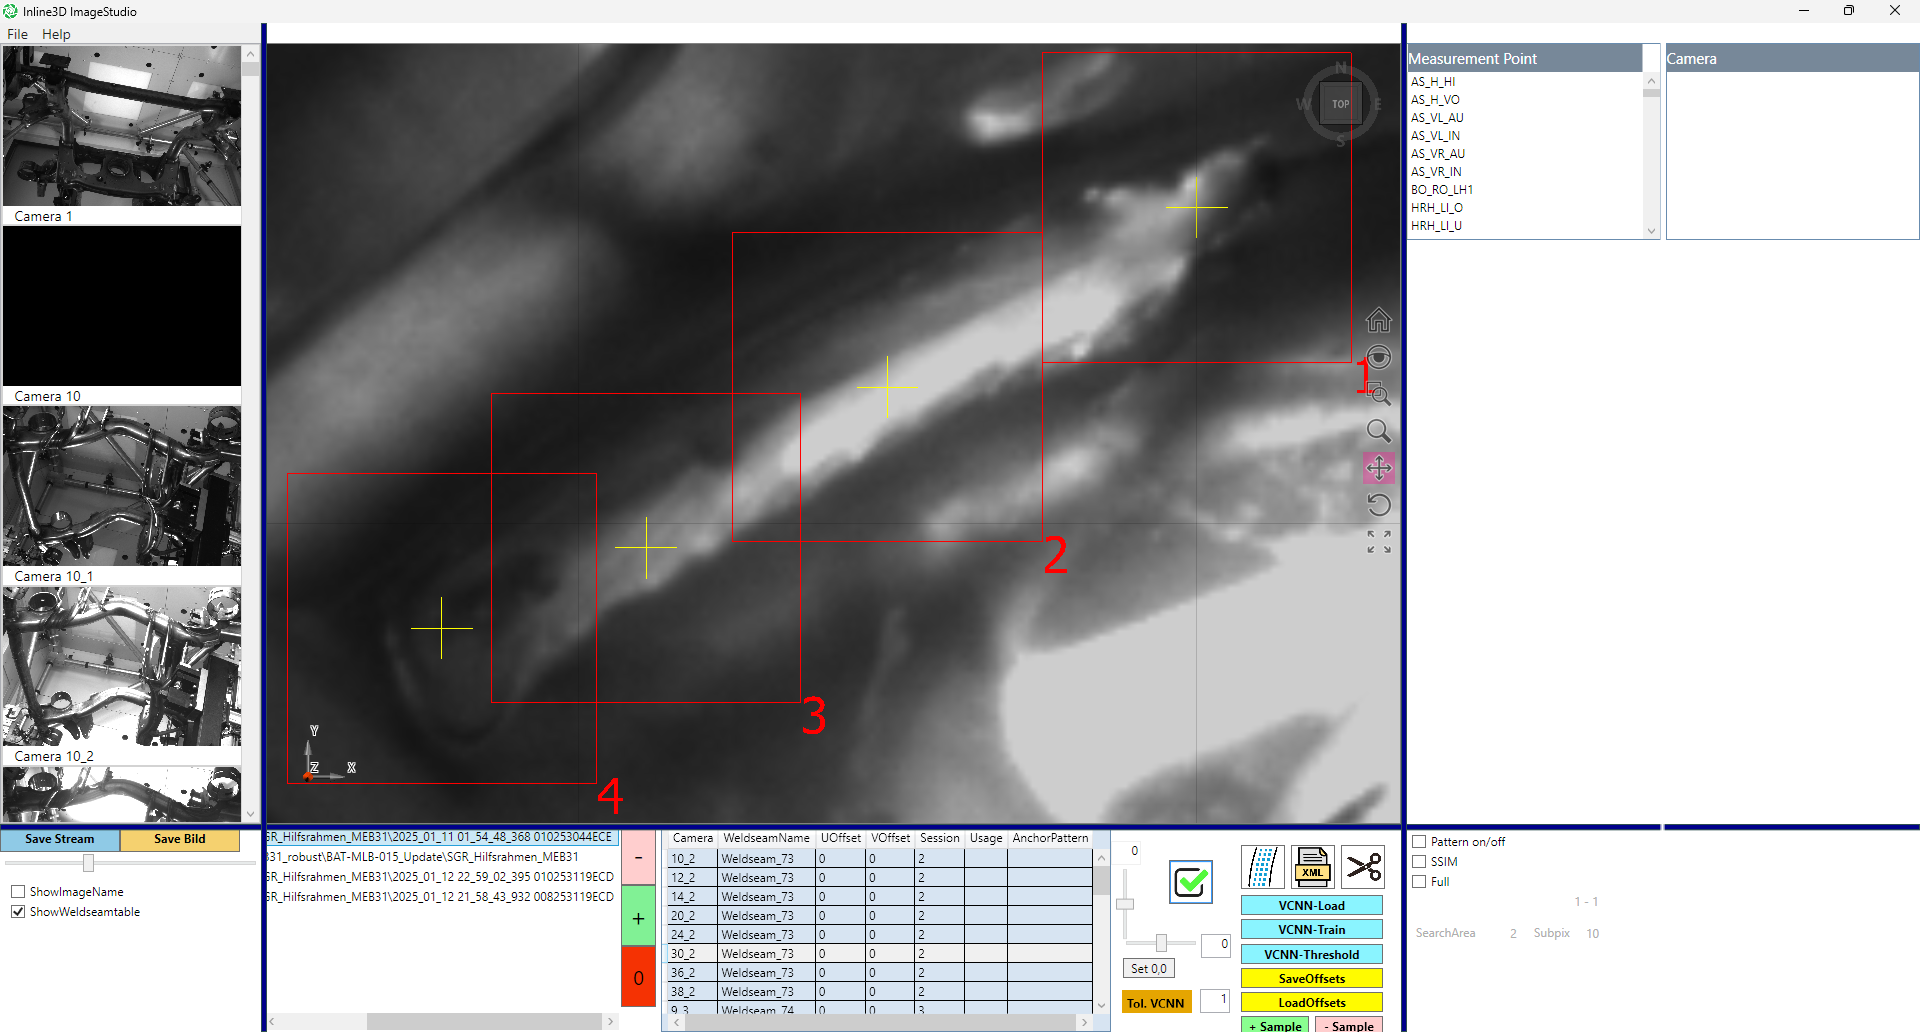Click the VCNN-Train button

point(1311,930)
